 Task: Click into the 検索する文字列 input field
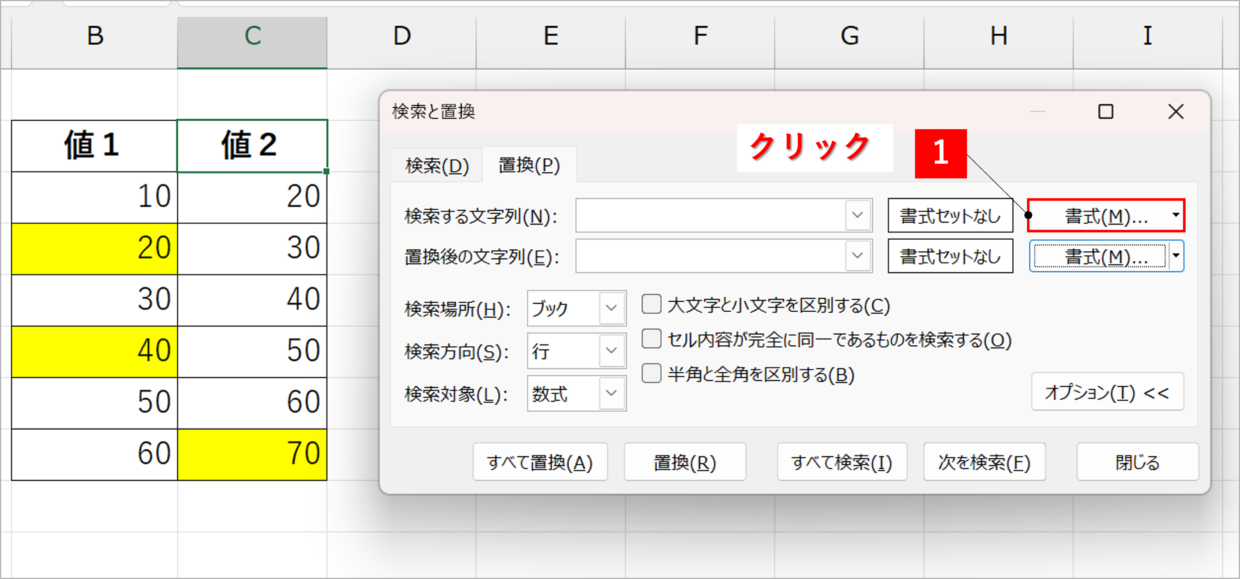pyautogui.click(x=711, y=216)
